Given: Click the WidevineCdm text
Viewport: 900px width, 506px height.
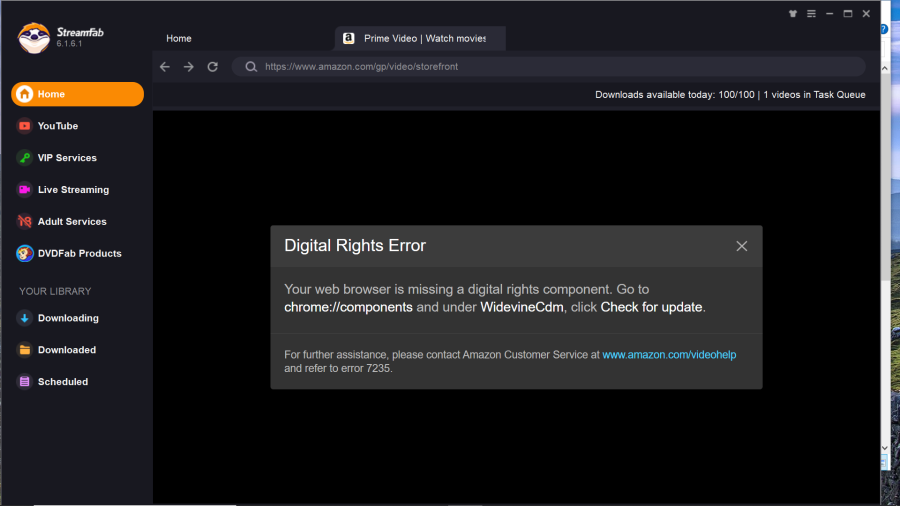Looking at the screenshot, I should coord(522,307).
